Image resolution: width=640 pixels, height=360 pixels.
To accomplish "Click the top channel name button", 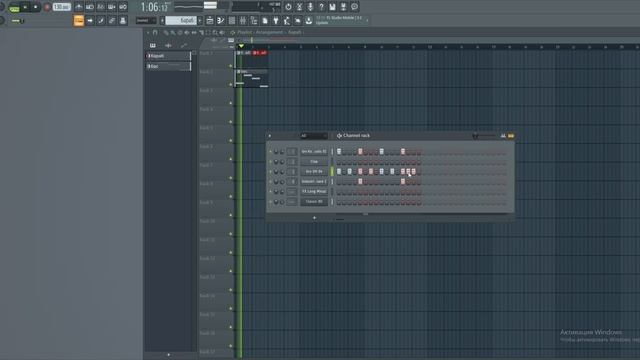I will [314, 151].
